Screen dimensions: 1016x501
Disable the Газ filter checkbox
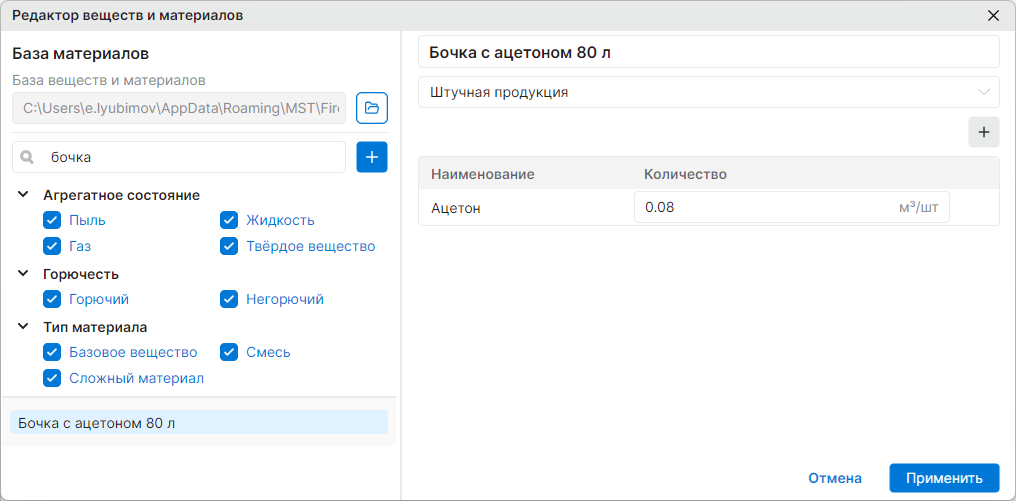[52, 246]
